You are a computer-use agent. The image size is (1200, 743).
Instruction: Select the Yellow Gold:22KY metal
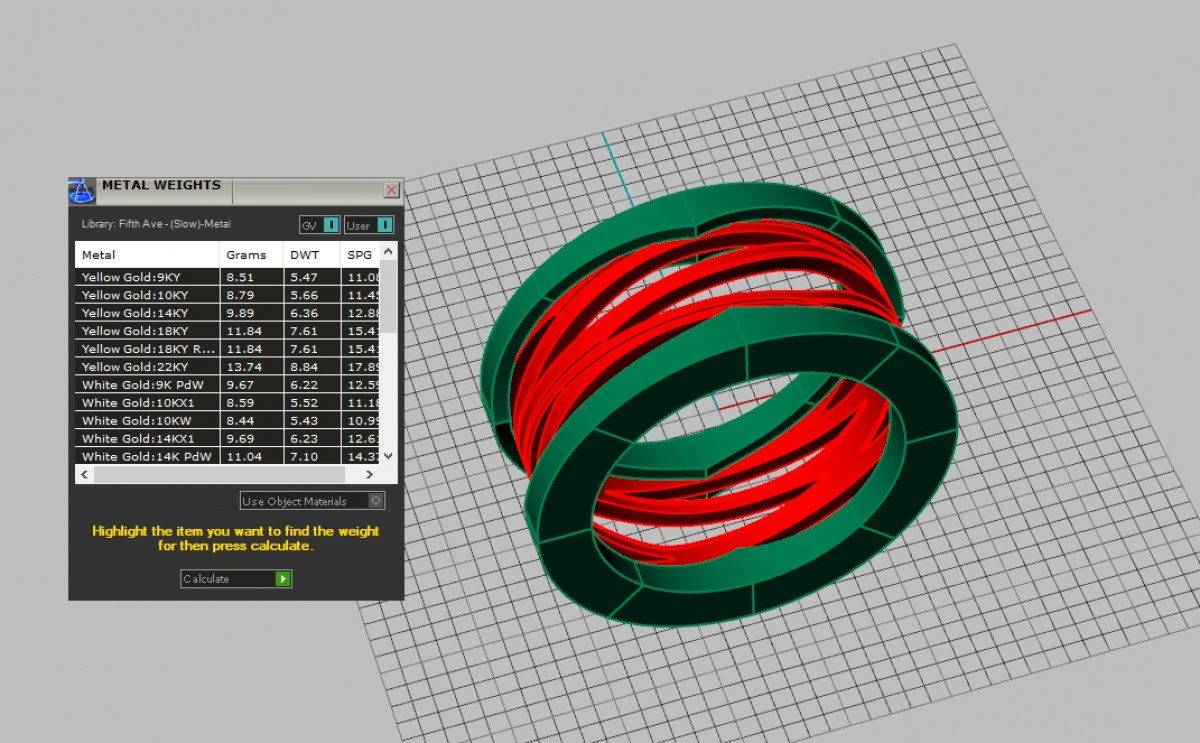[146, 367]
